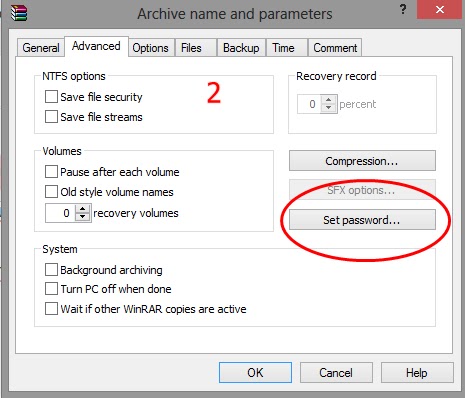Open Help from the bottom button
465x398 pixels.
click(417, 373)
